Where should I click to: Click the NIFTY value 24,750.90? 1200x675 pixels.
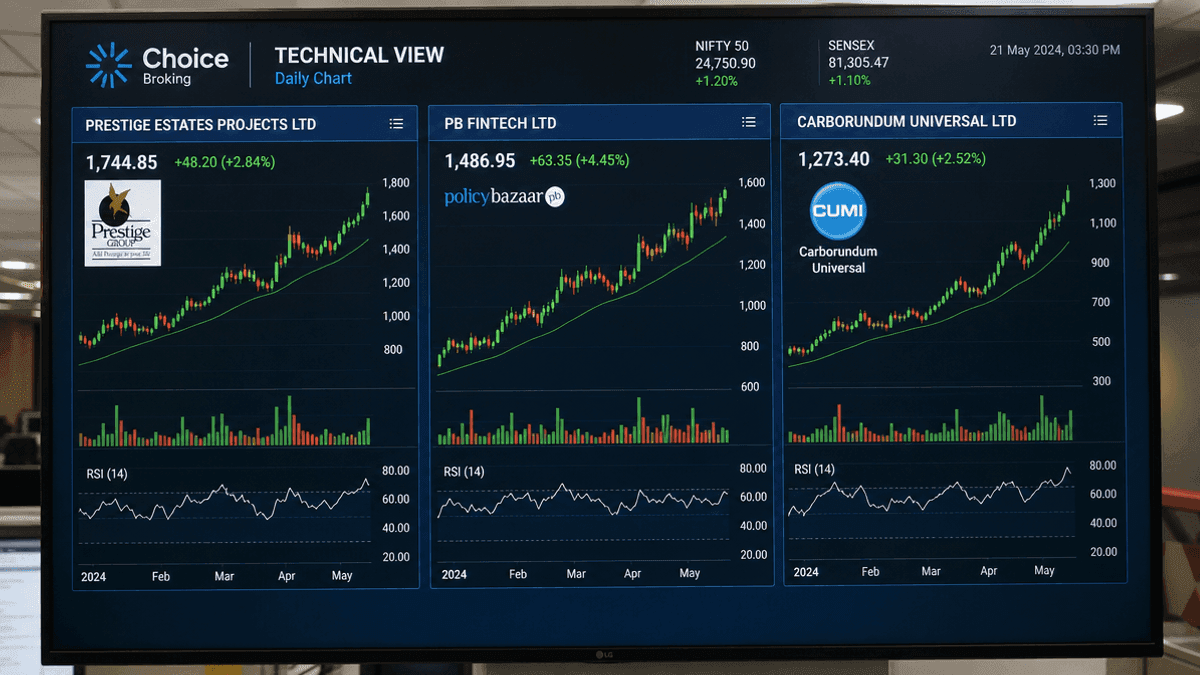(x=725, y=63)
